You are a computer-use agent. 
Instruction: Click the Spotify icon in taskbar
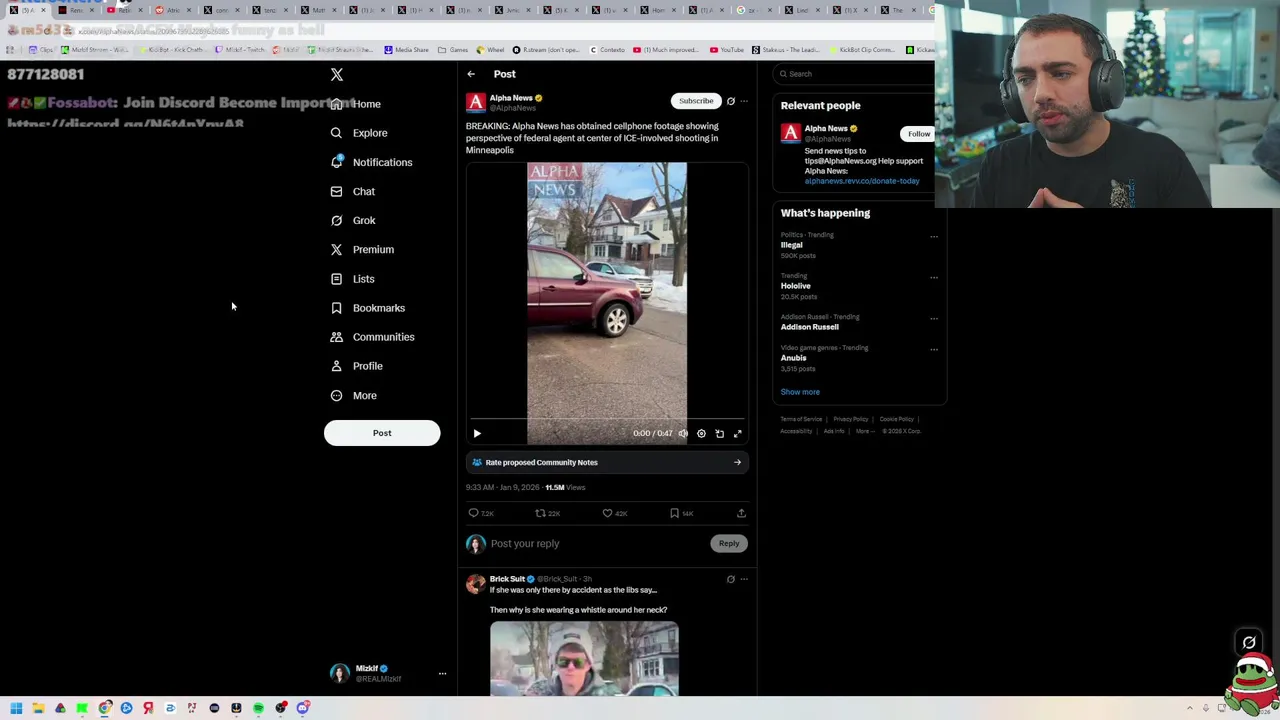[258, 708]
